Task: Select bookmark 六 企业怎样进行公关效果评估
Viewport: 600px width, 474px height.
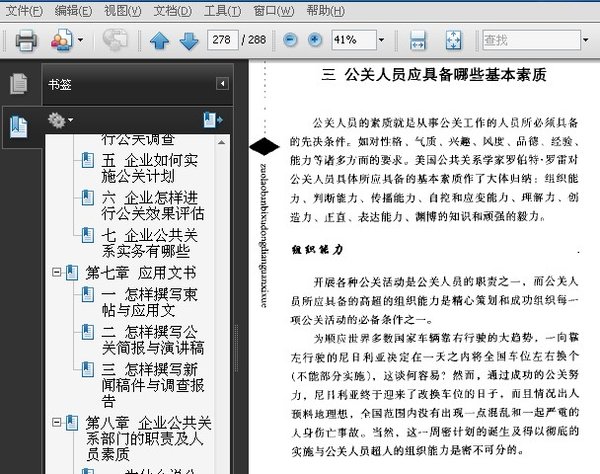Action: pyautogui.click(x=153, y=206)
